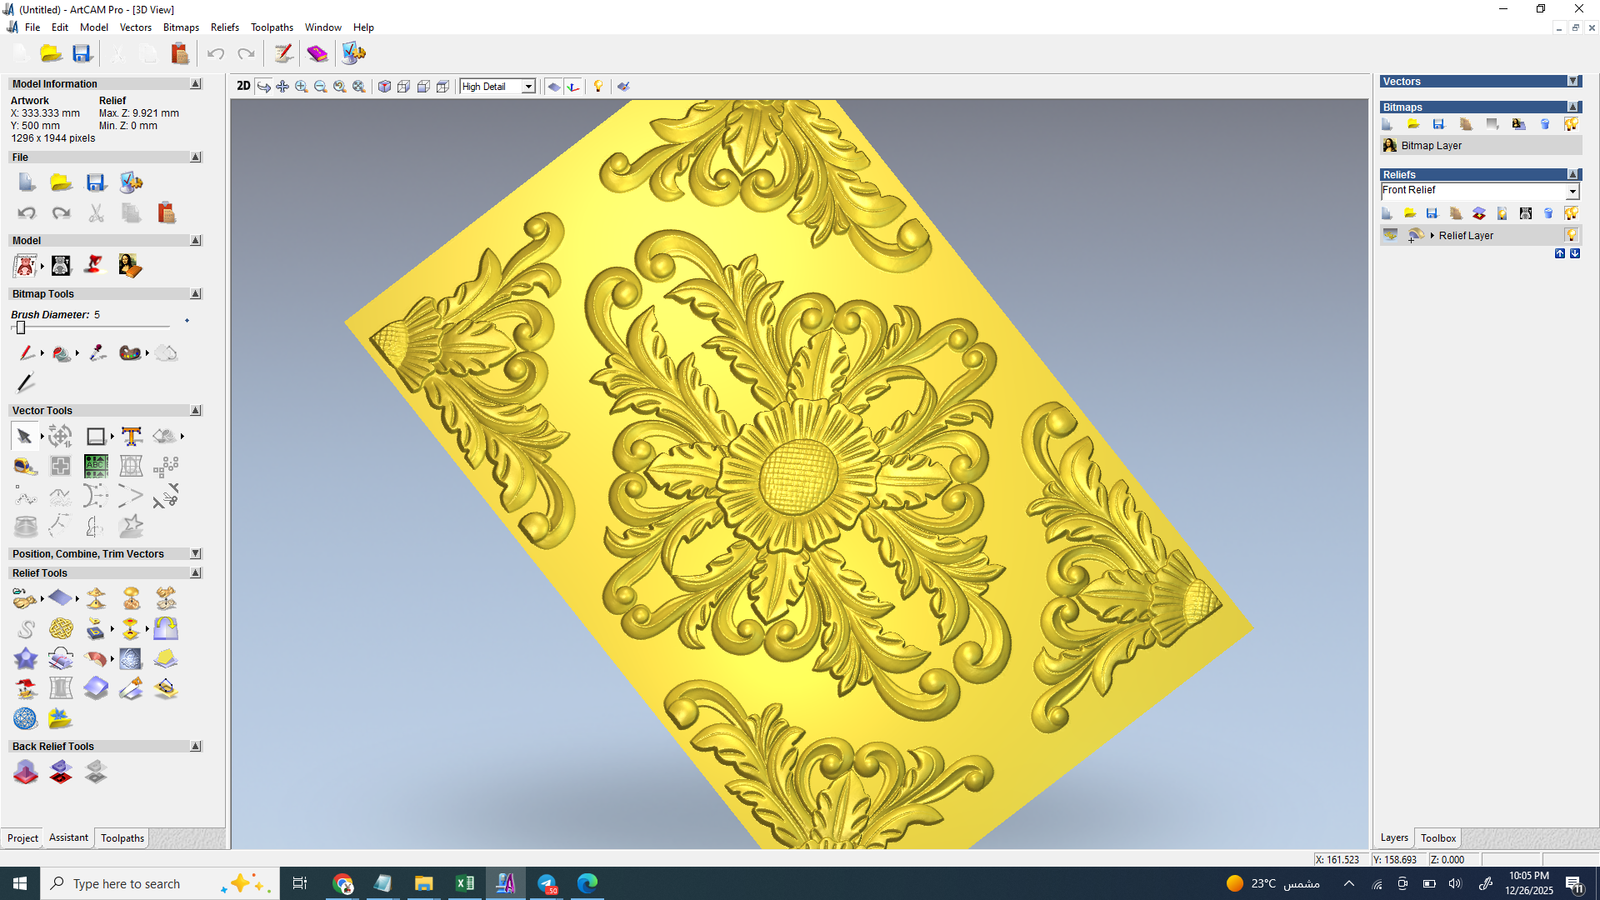
Task: Toggle all relief layers visibility bulbs
Action: coord(1571,213)
